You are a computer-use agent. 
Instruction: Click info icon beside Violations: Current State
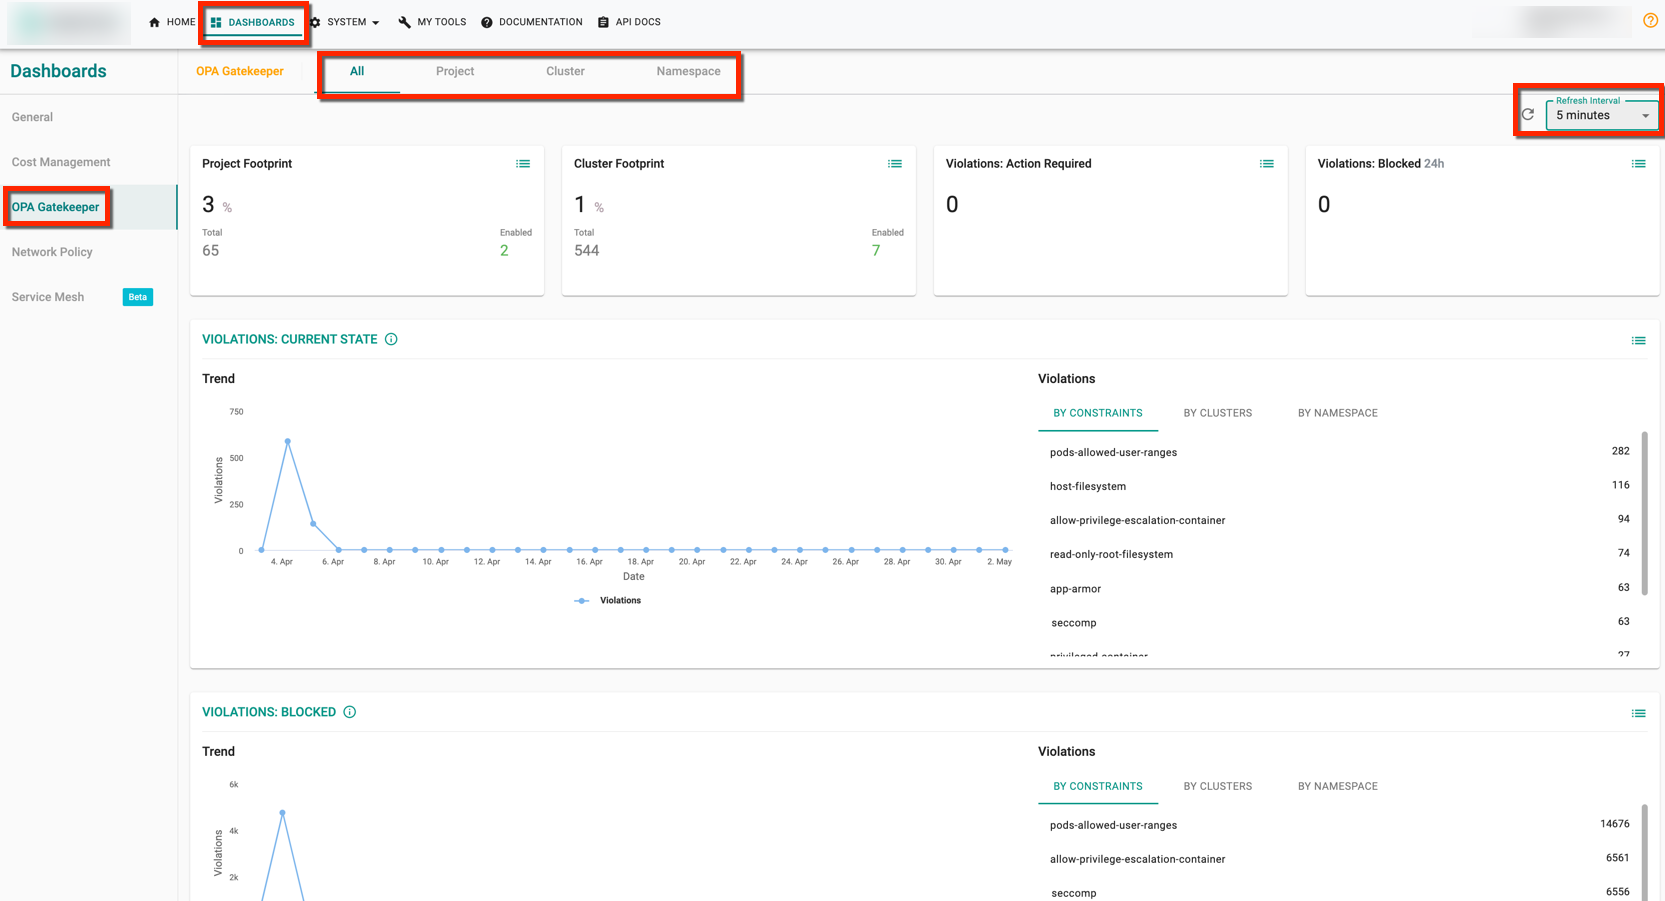point(391,339)
